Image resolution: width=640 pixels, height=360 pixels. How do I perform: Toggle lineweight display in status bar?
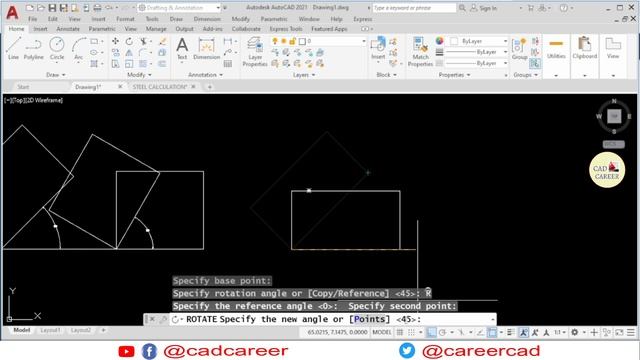point(511,333)
